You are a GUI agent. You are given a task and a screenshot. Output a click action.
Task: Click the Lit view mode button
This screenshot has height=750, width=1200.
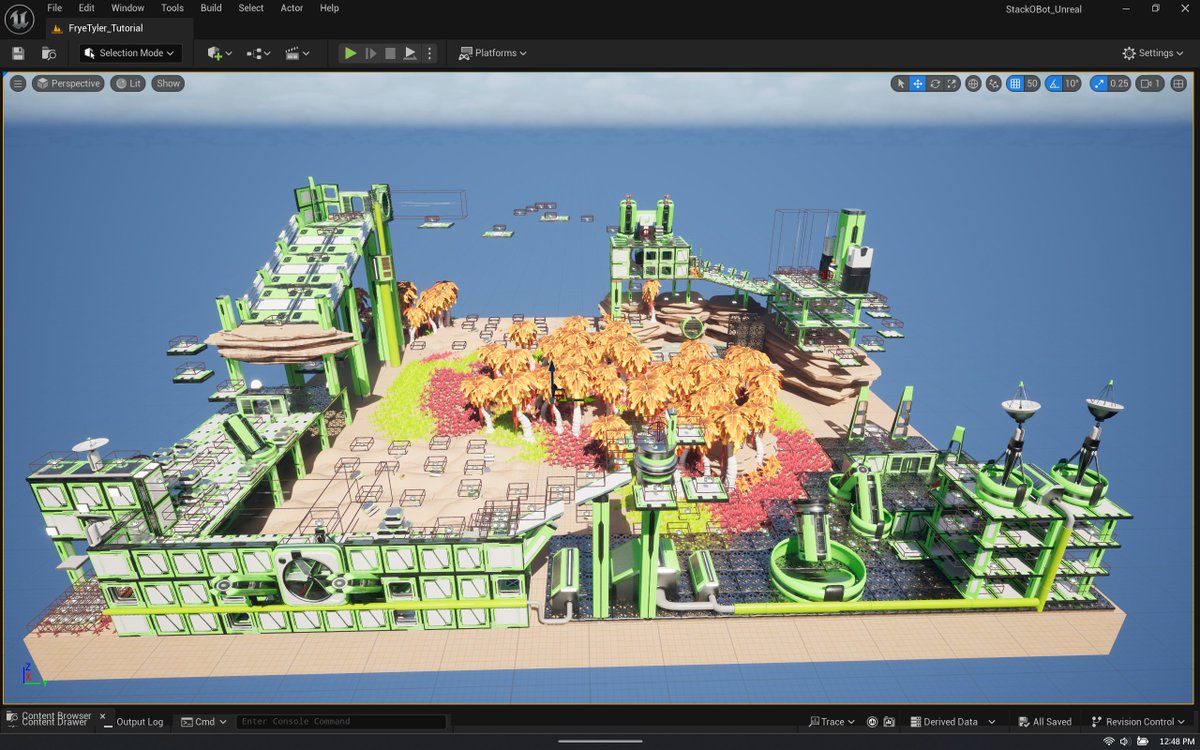pyautogui.click(x=128, y=83)
